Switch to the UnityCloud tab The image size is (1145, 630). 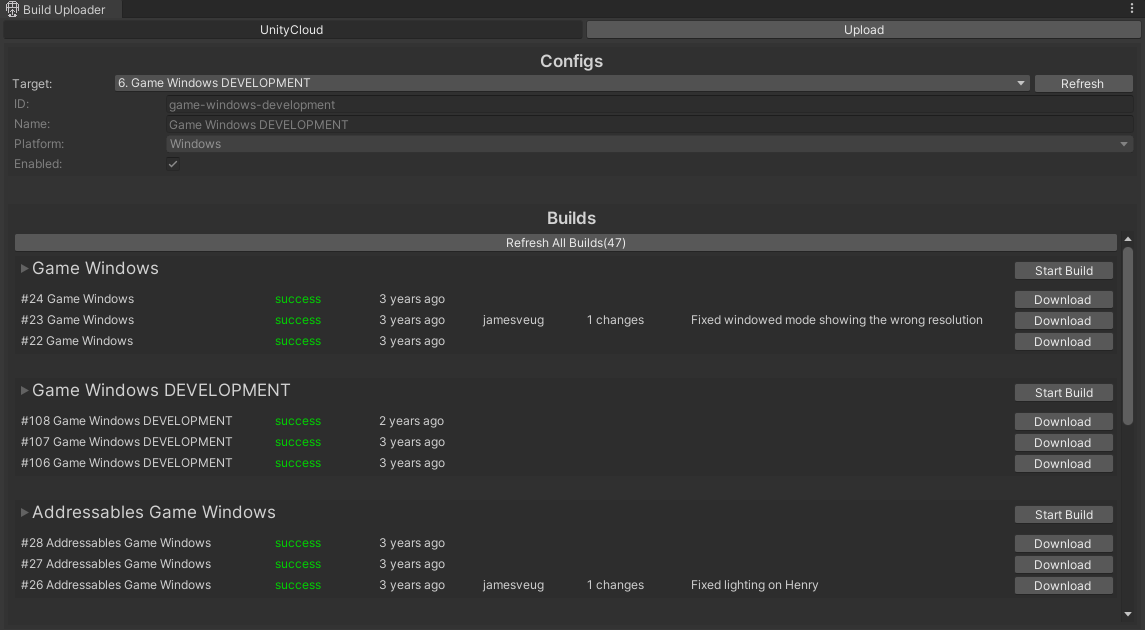pyautogui.click(x=291, y=29)
